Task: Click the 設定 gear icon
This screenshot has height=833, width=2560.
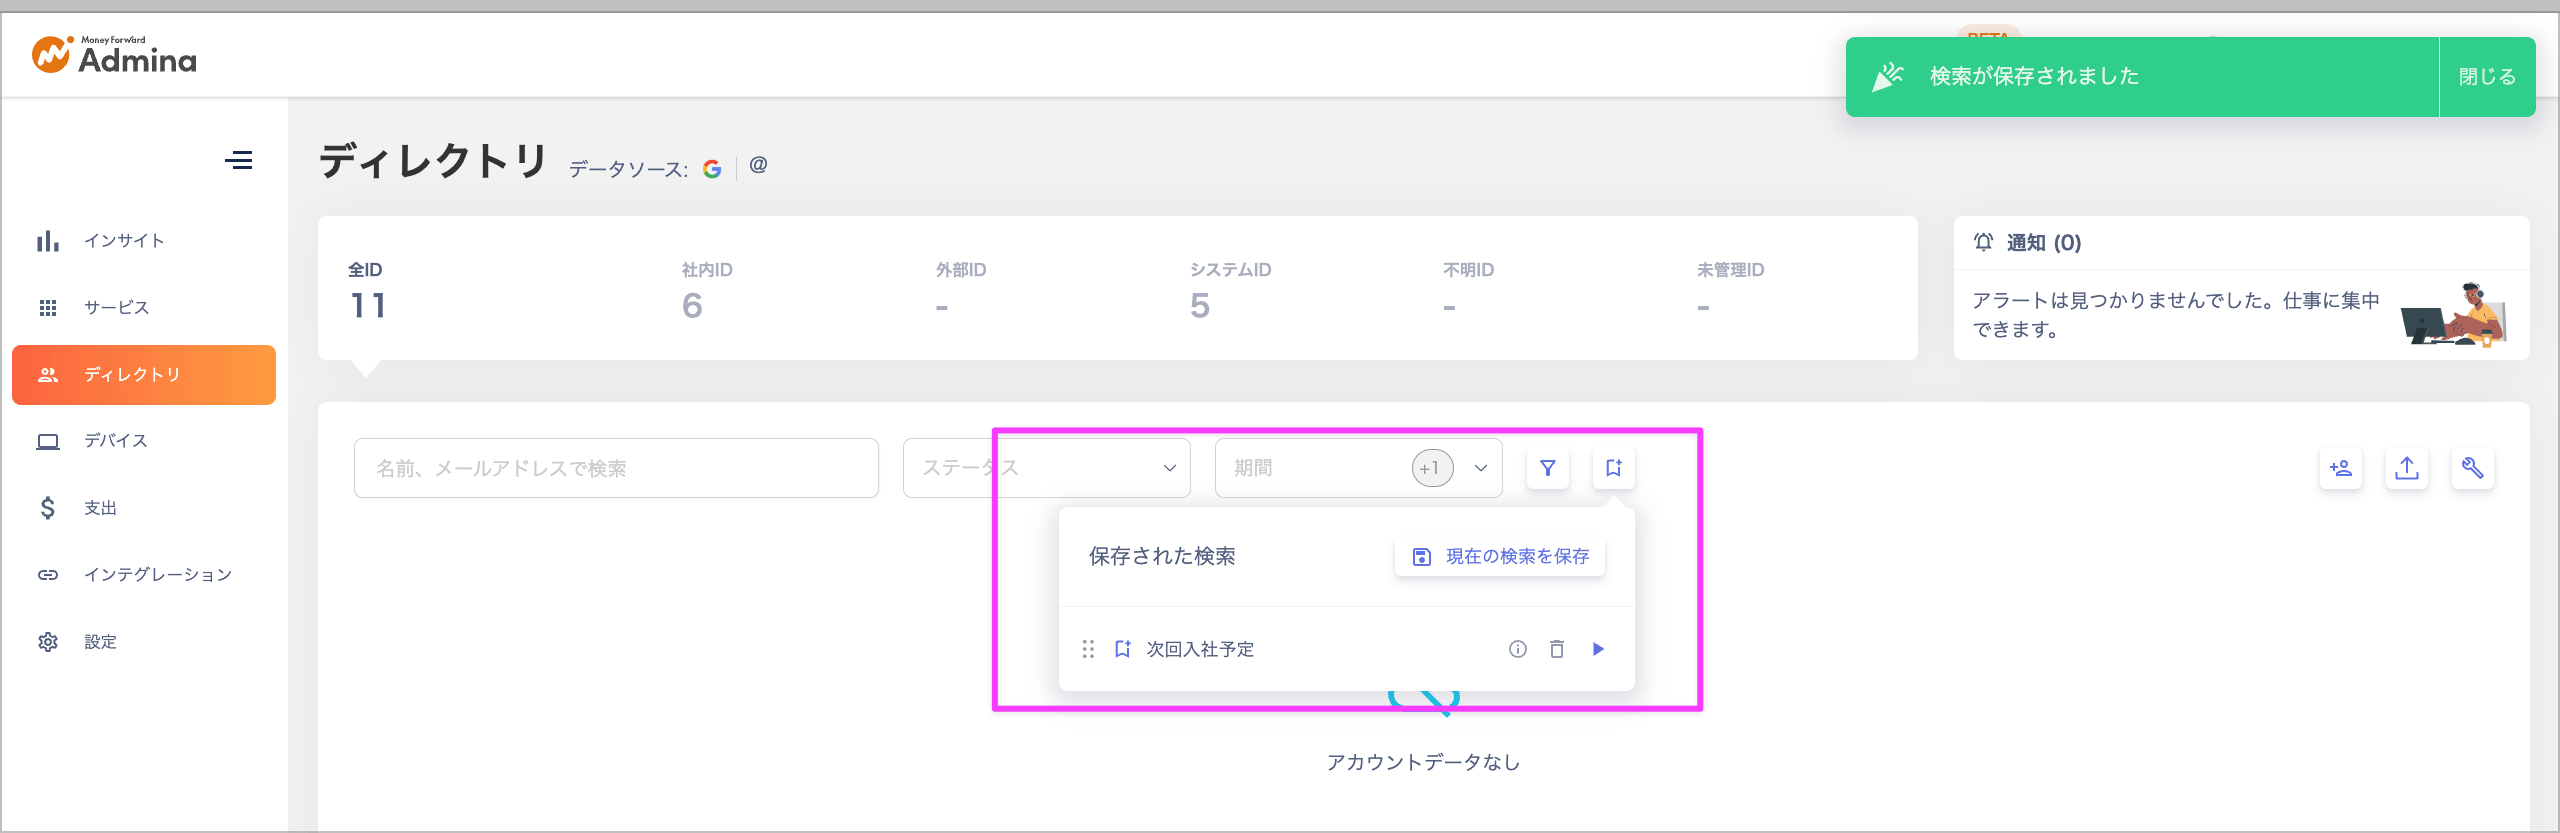Action: tap(48, 642)
